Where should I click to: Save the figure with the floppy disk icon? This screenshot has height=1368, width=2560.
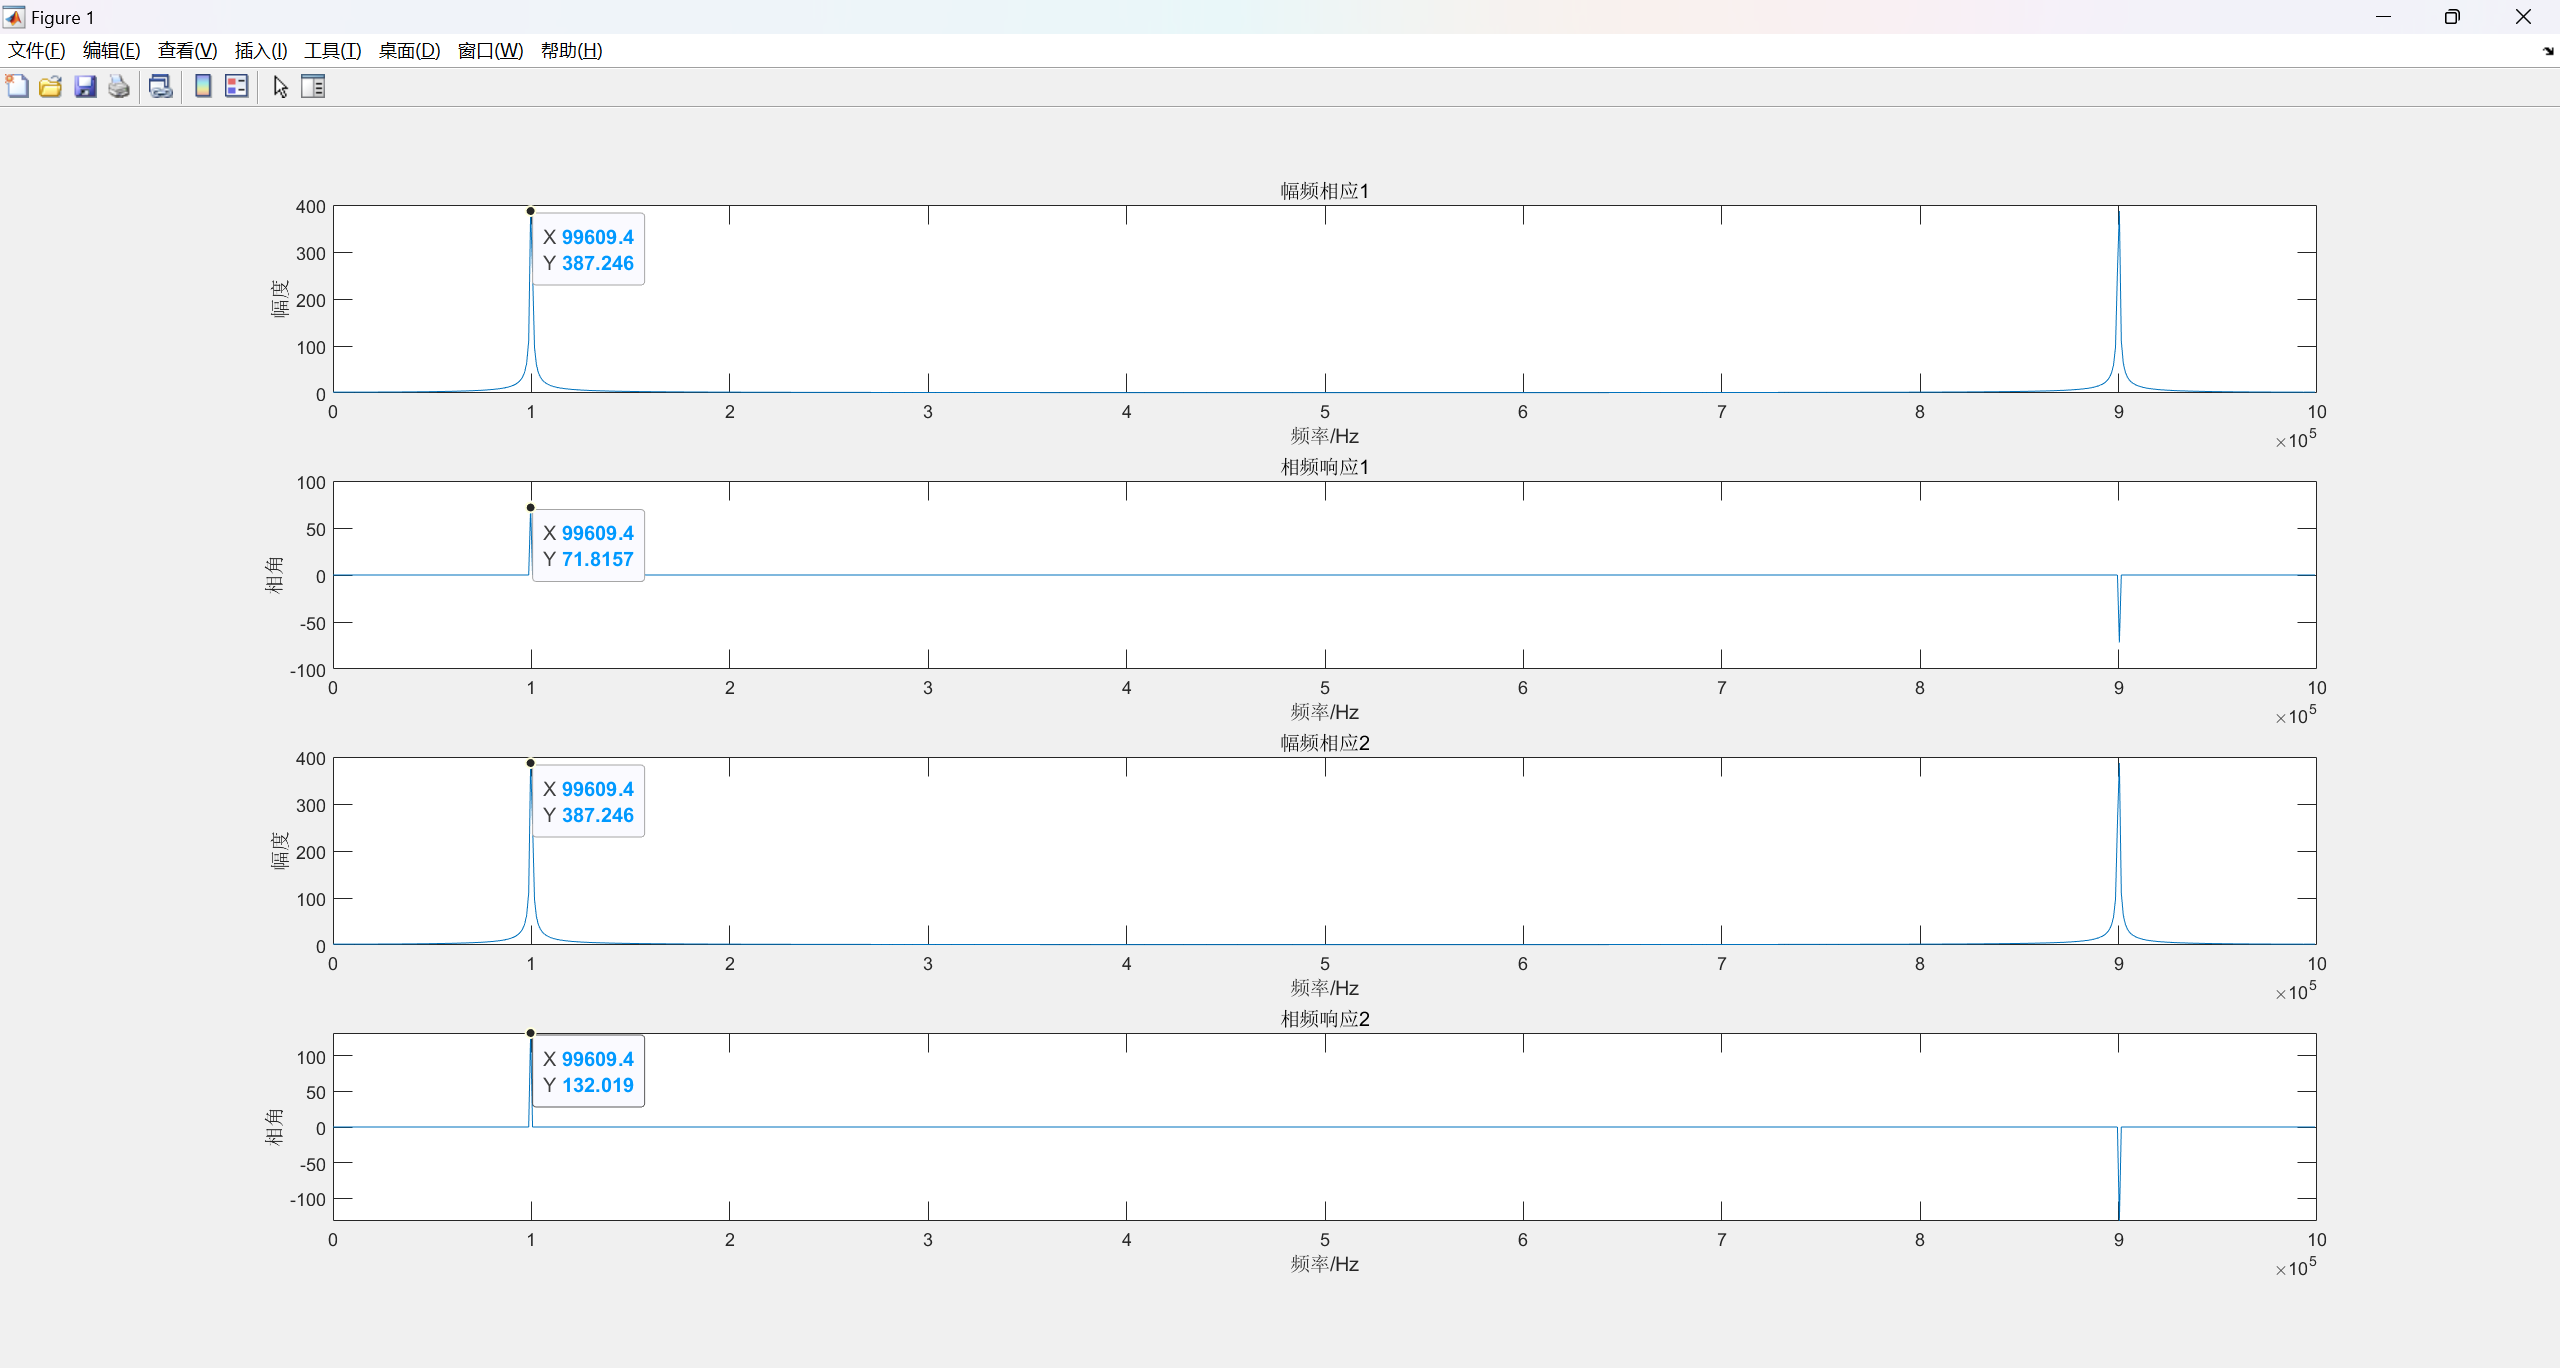[85, 87]
